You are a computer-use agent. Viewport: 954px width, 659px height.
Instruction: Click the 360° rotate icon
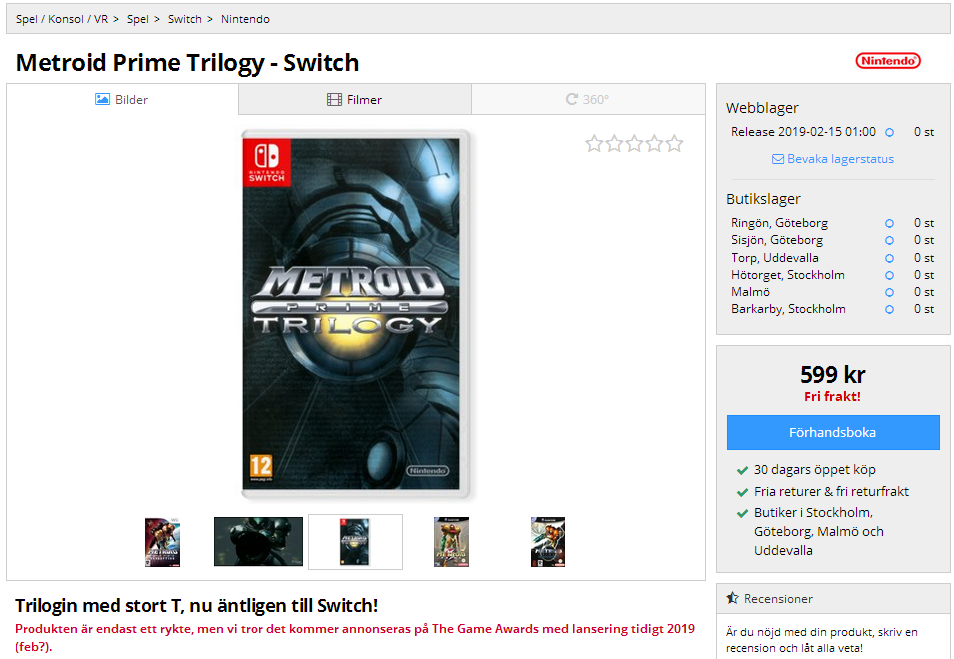tap(571, 99)
